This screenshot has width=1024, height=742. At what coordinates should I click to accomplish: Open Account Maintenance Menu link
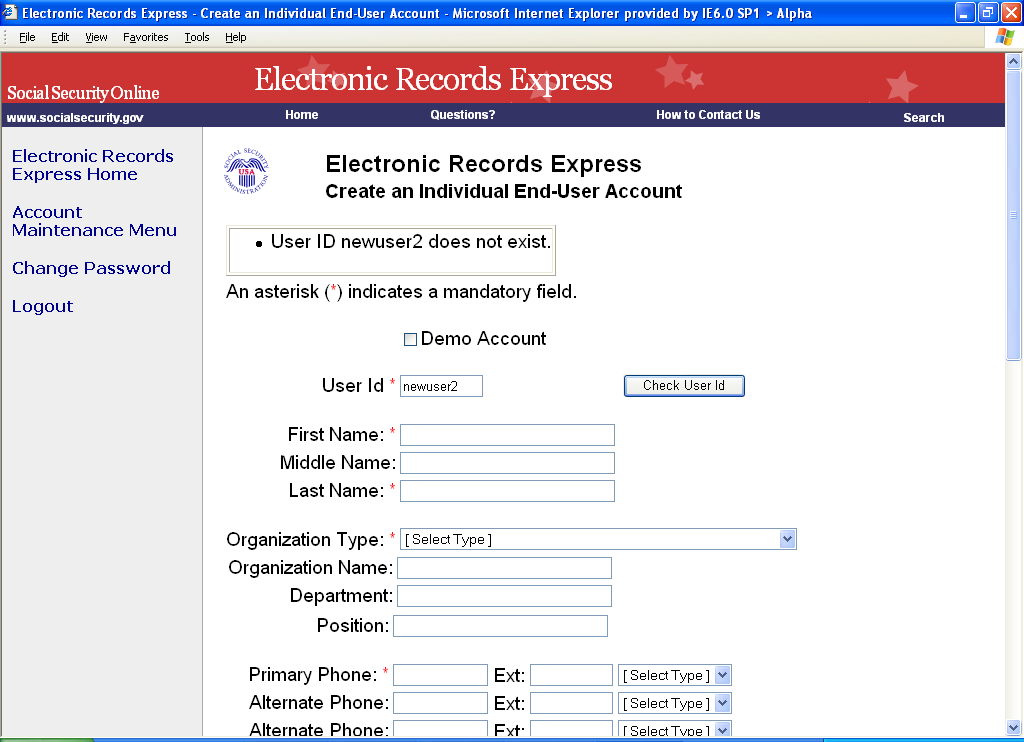94,221
